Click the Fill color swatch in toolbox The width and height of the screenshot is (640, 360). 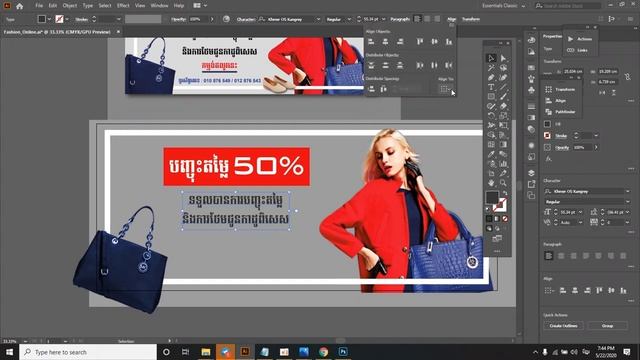point(492,198)
